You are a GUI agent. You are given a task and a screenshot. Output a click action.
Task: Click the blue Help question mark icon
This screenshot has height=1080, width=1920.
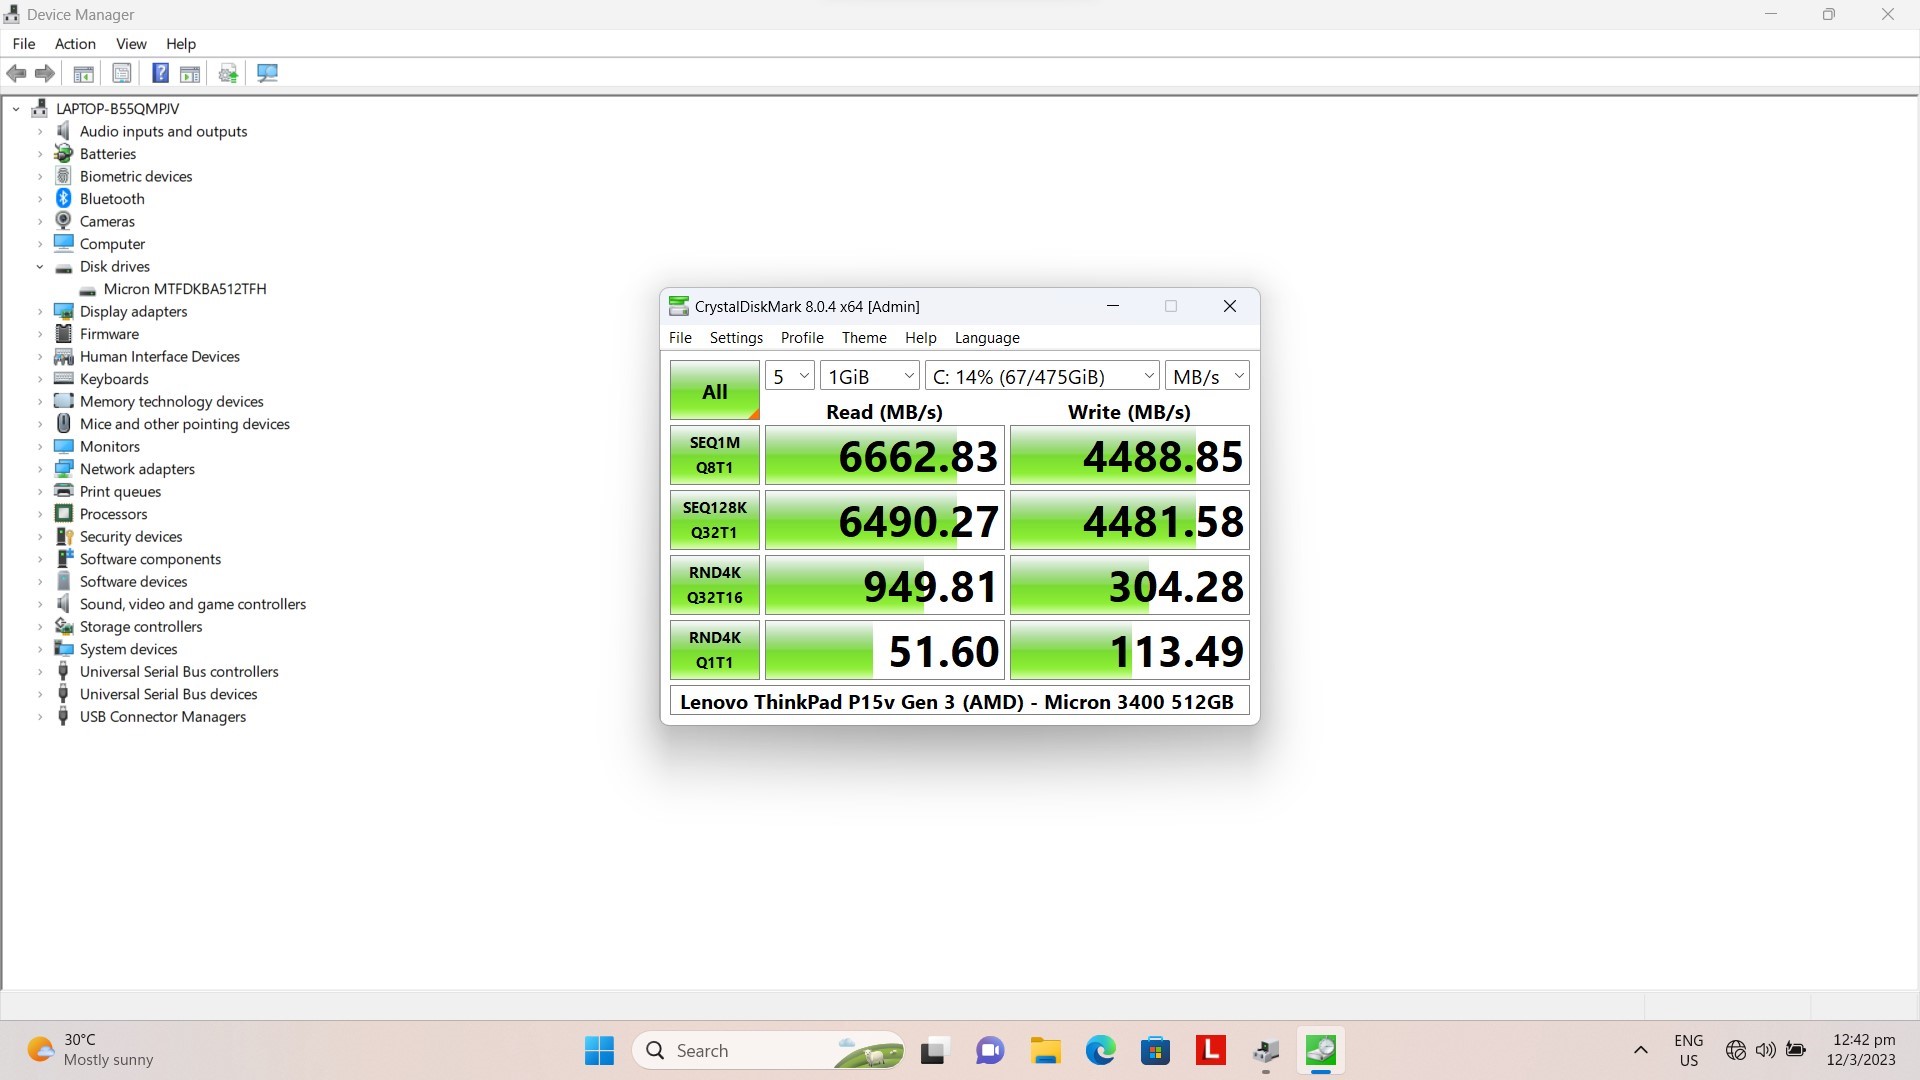[160, 73]
